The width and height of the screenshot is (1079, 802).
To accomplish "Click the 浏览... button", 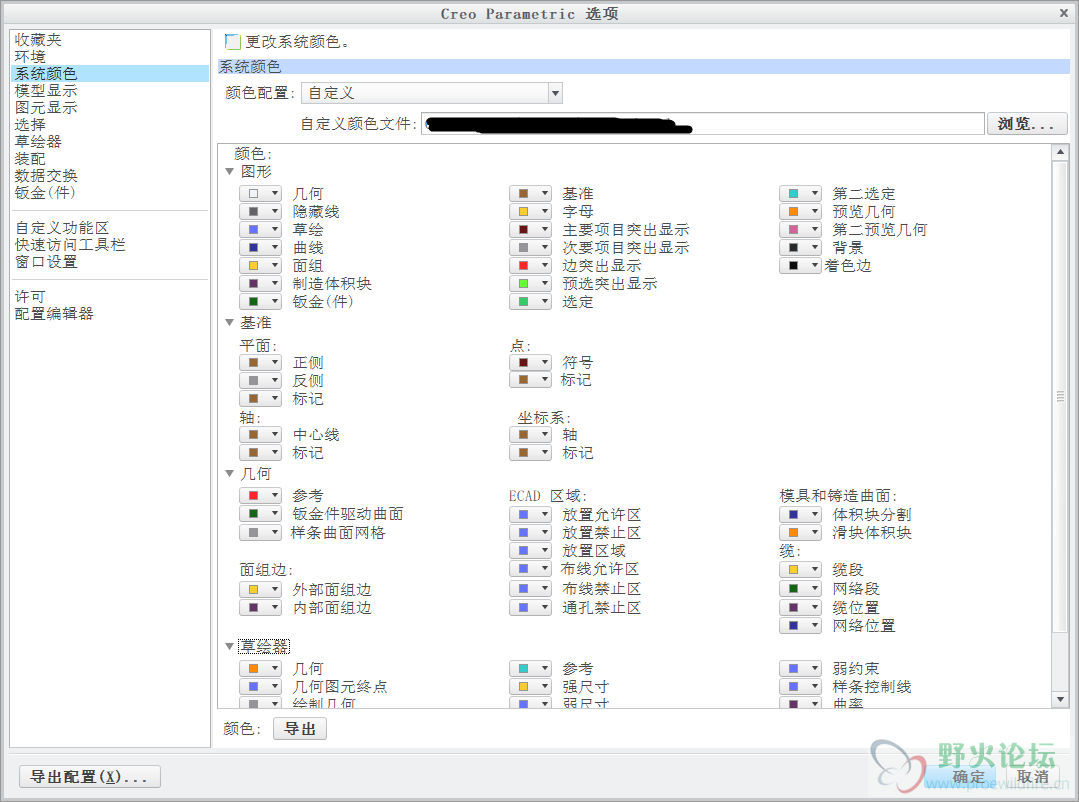I will click(1027, 124).
